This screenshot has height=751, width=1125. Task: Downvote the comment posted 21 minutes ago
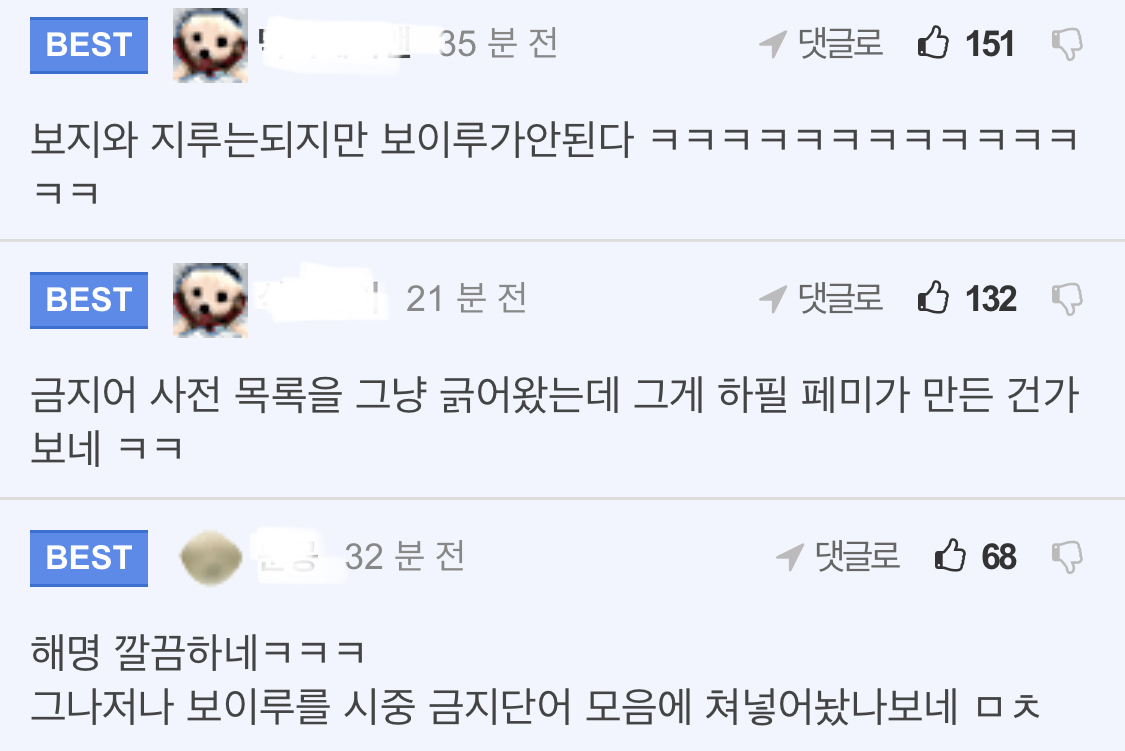tap(1067, 299)
